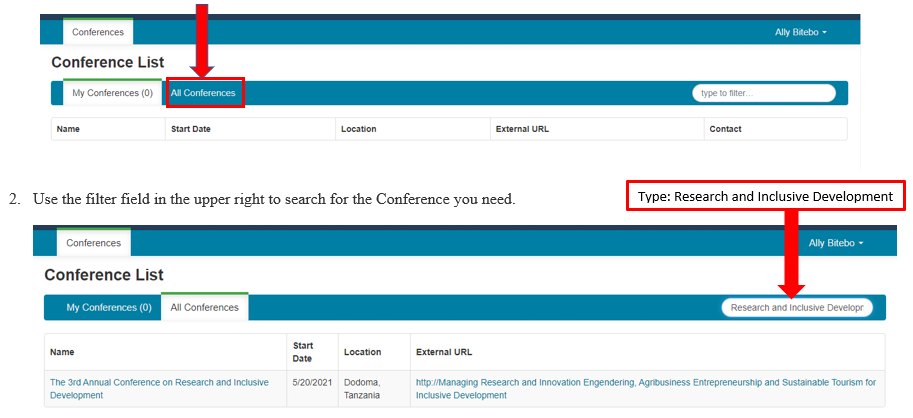Click External URL header in upper table

pyautogui.click(x=522, y=129)
